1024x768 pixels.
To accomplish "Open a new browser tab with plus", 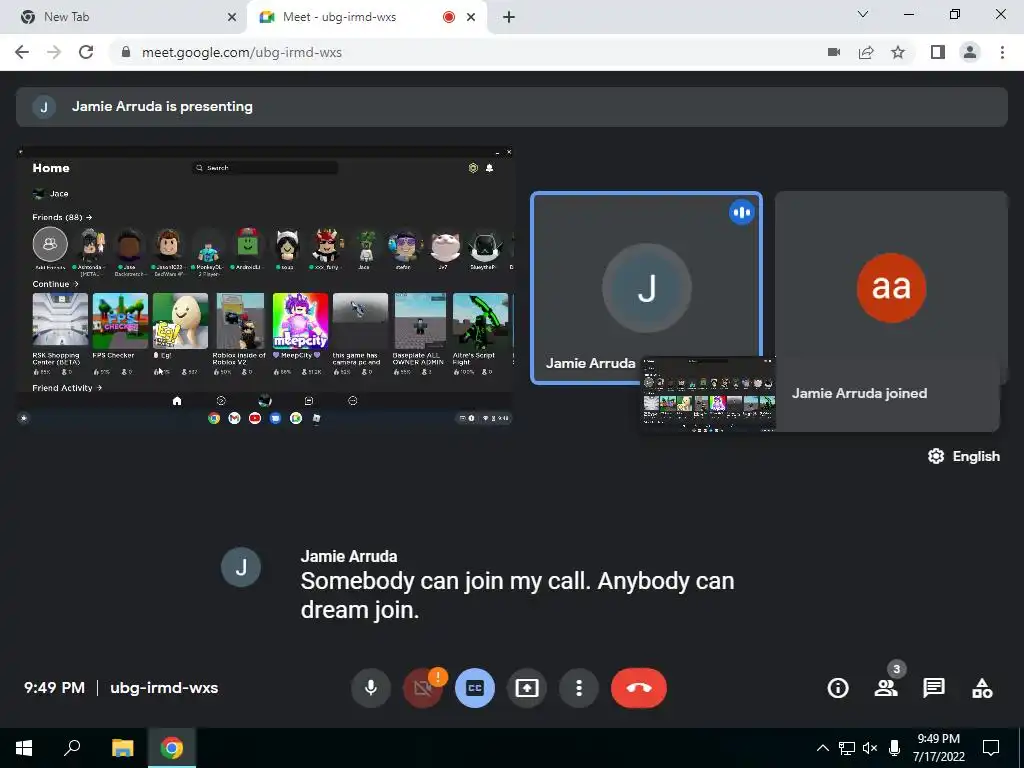I will [x=509, y=17].
